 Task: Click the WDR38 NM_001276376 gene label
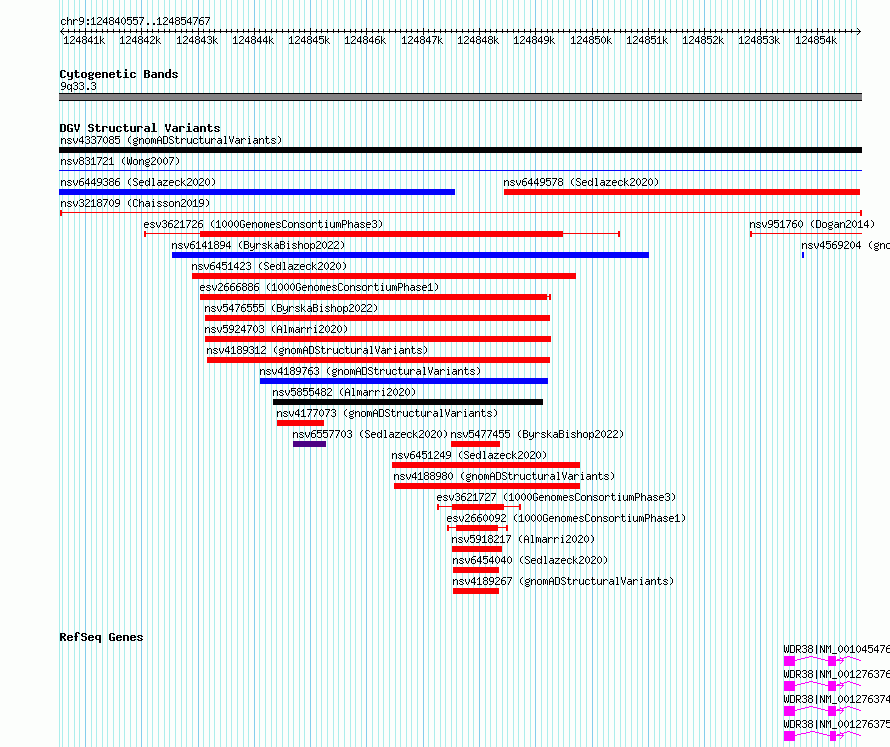click(836, 674)
